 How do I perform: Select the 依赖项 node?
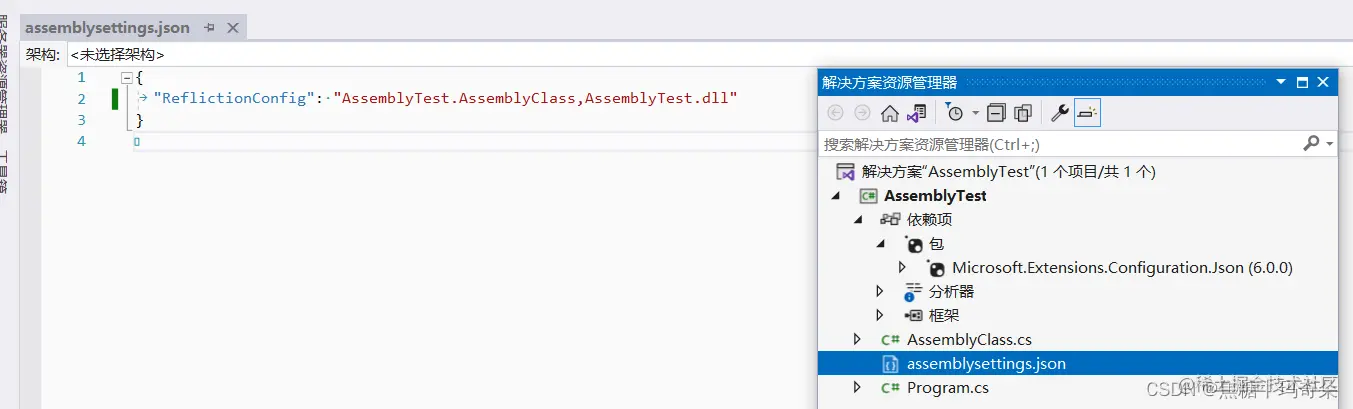[930, 220]
